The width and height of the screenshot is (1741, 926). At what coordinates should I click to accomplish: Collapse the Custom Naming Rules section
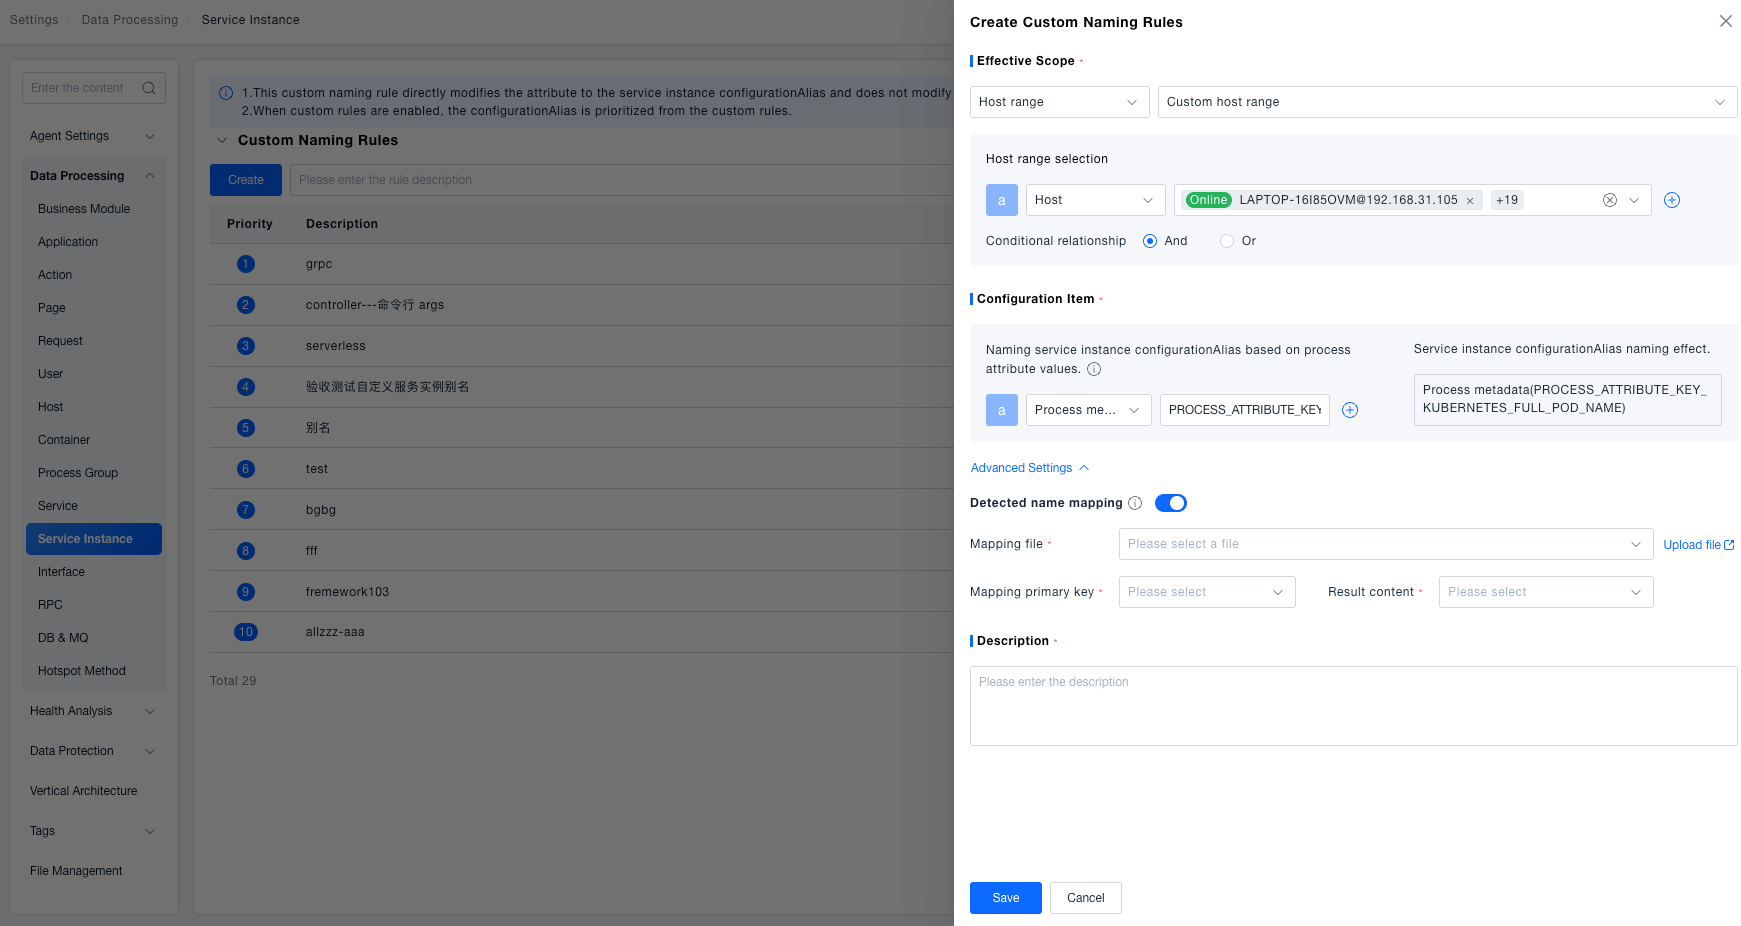click(x=222, y=140)
